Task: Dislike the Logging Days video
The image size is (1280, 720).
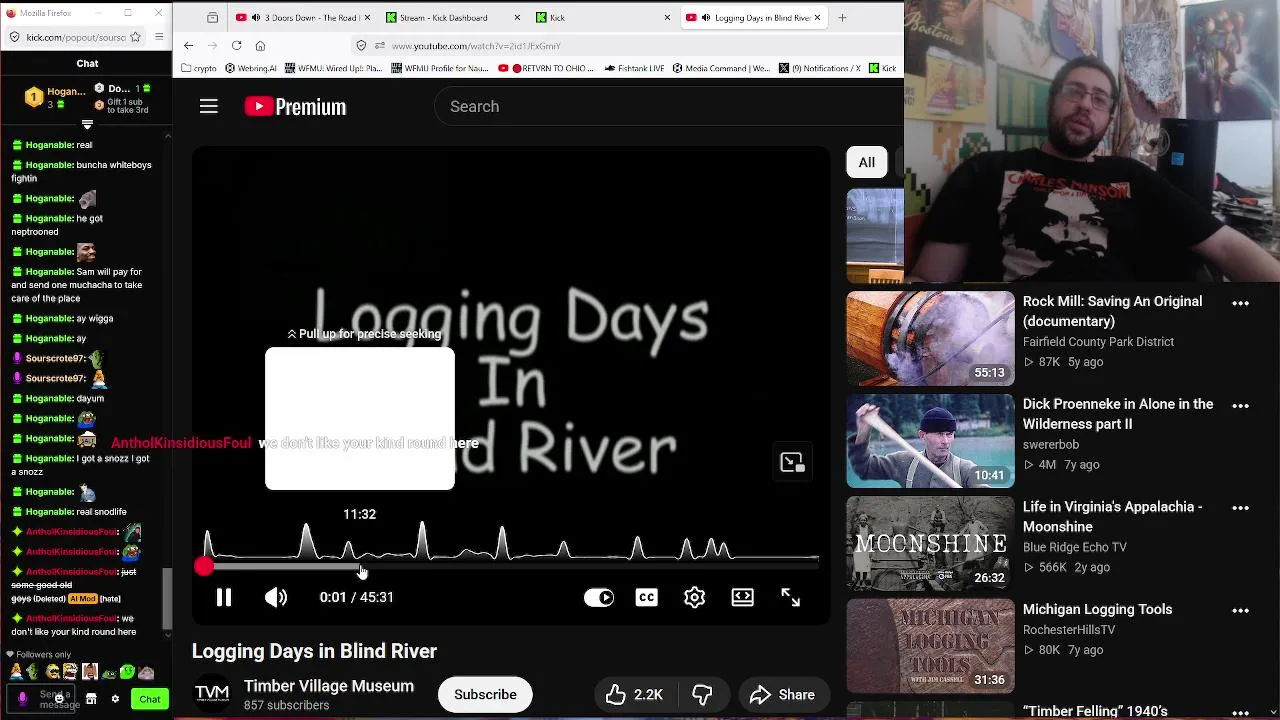Action: coord(702,694)
